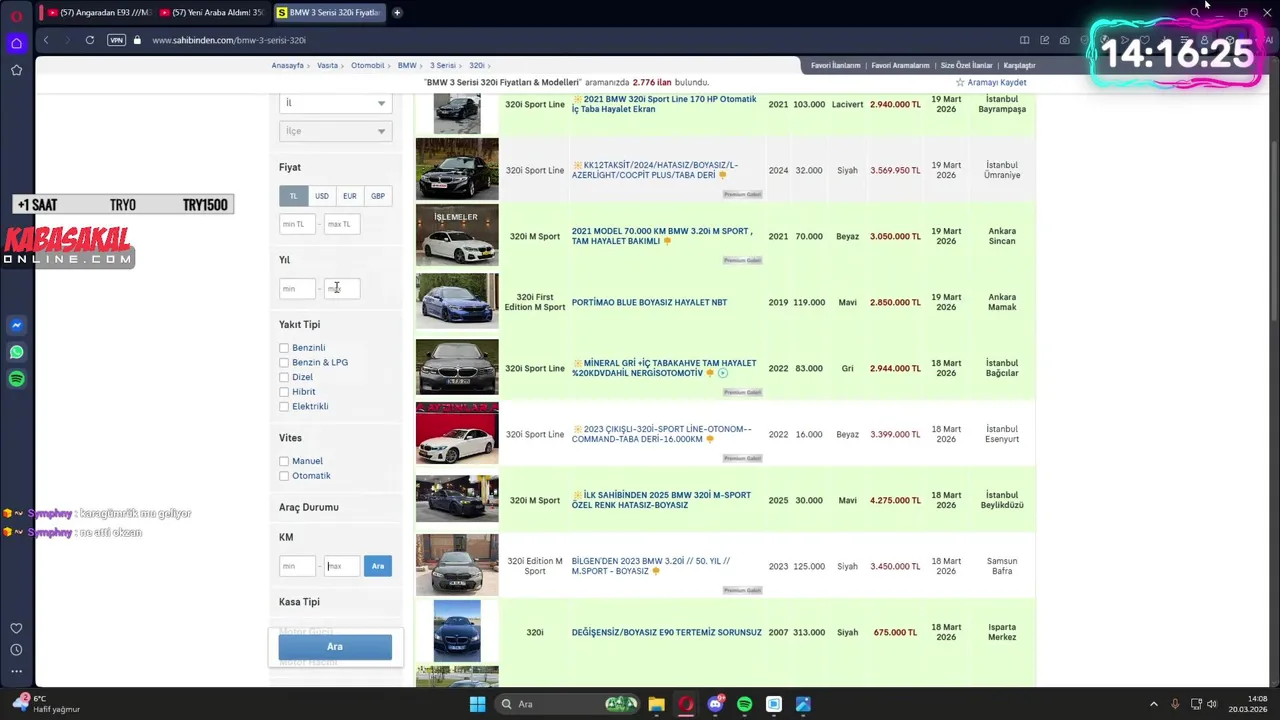Open sidebar three-dot settings menu
The width and height of the screenshot is (1280, 720).
(x=16, y=671)
